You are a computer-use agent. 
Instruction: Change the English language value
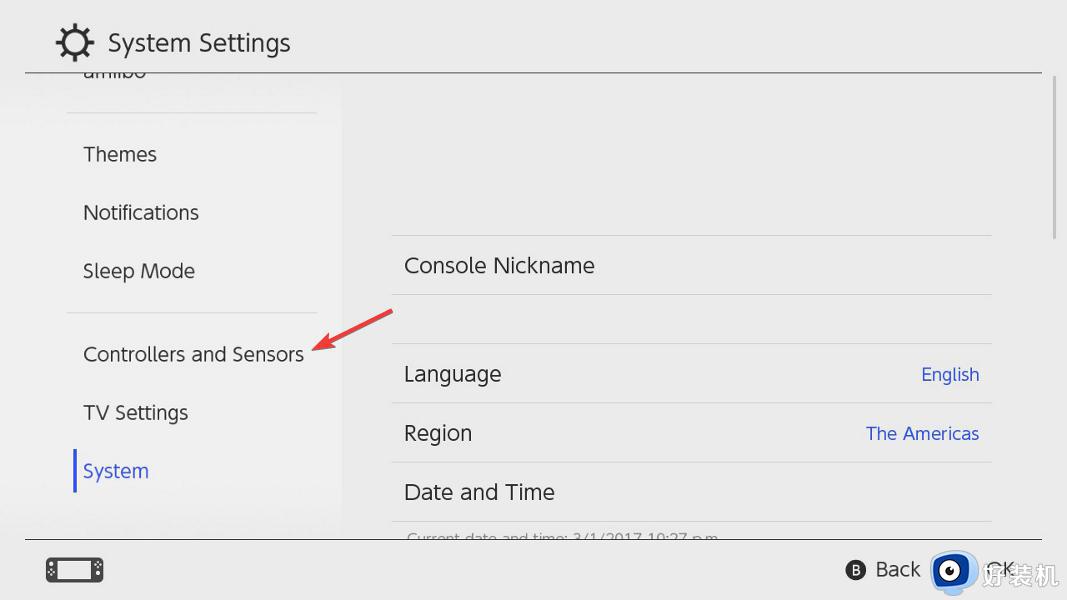[x=950, y=375]
